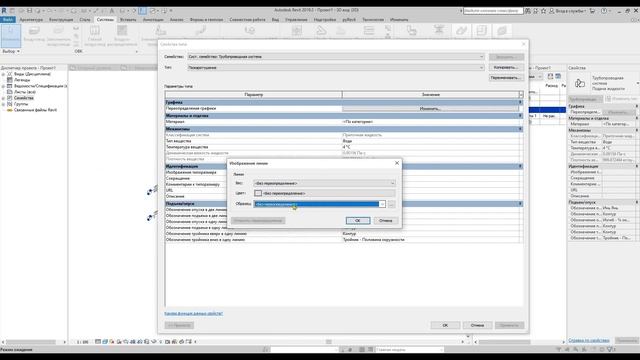Open the Архитектура ribbon tab
The width and height of the screenshot is (640, 360).
point(31,20)
